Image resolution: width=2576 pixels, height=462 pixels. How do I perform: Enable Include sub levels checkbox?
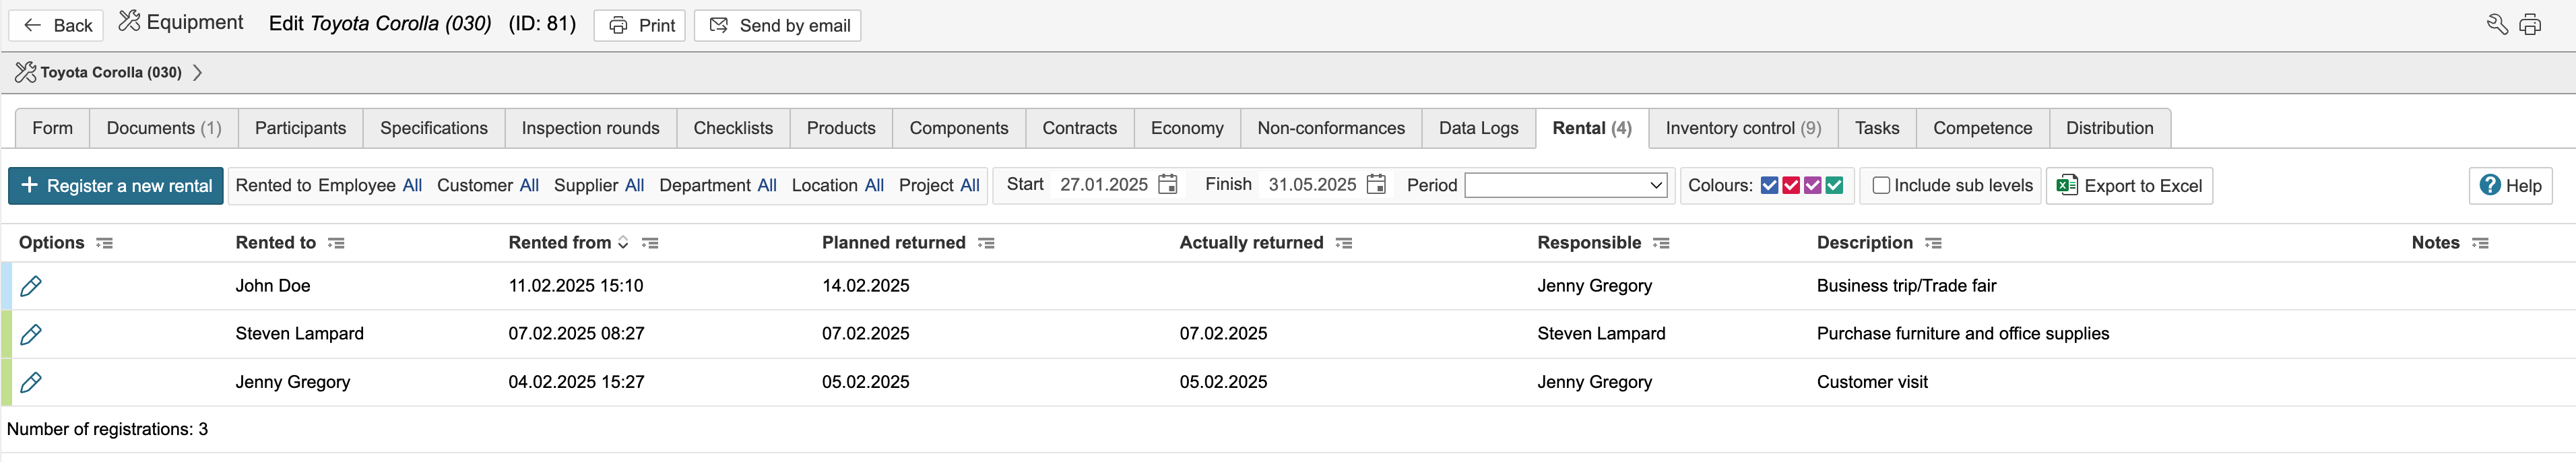pos(1881,186)
